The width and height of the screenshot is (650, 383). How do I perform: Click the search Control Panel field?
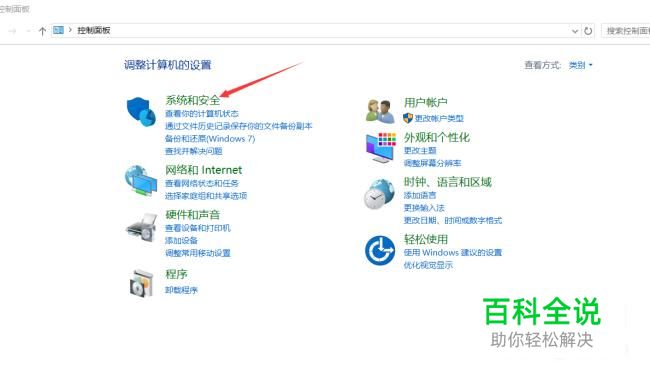(626, 31)
